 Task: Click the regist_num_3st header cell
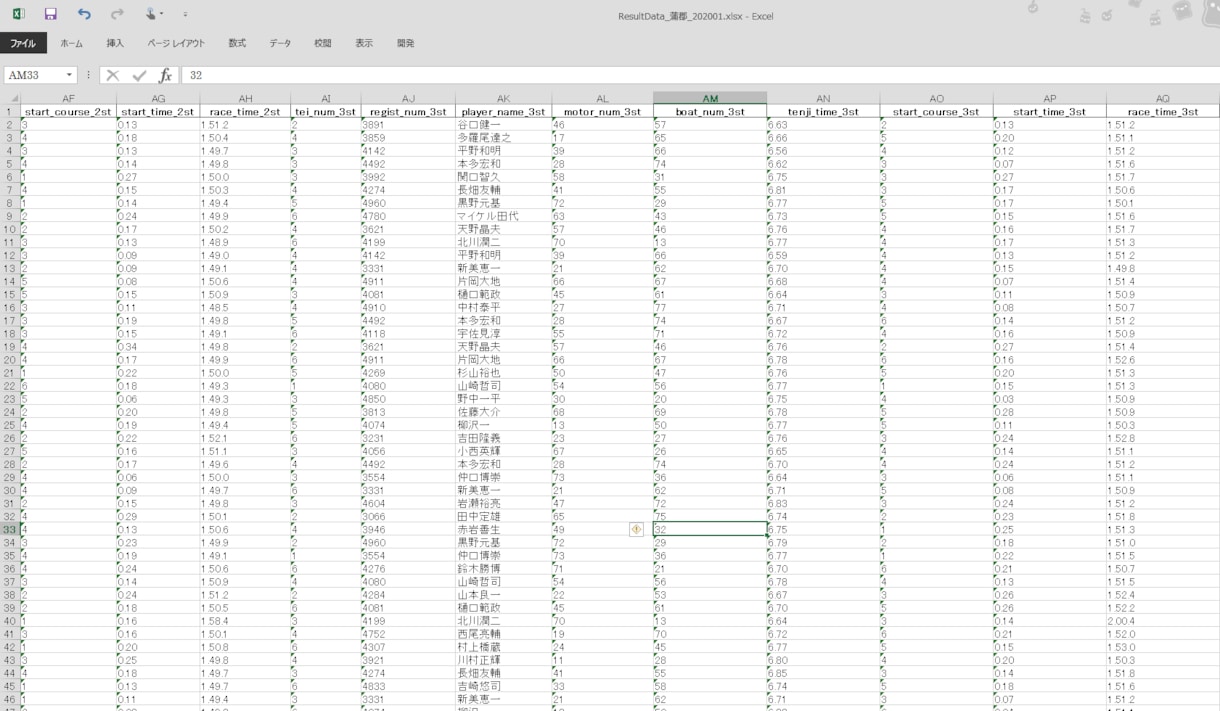(408, 112)
